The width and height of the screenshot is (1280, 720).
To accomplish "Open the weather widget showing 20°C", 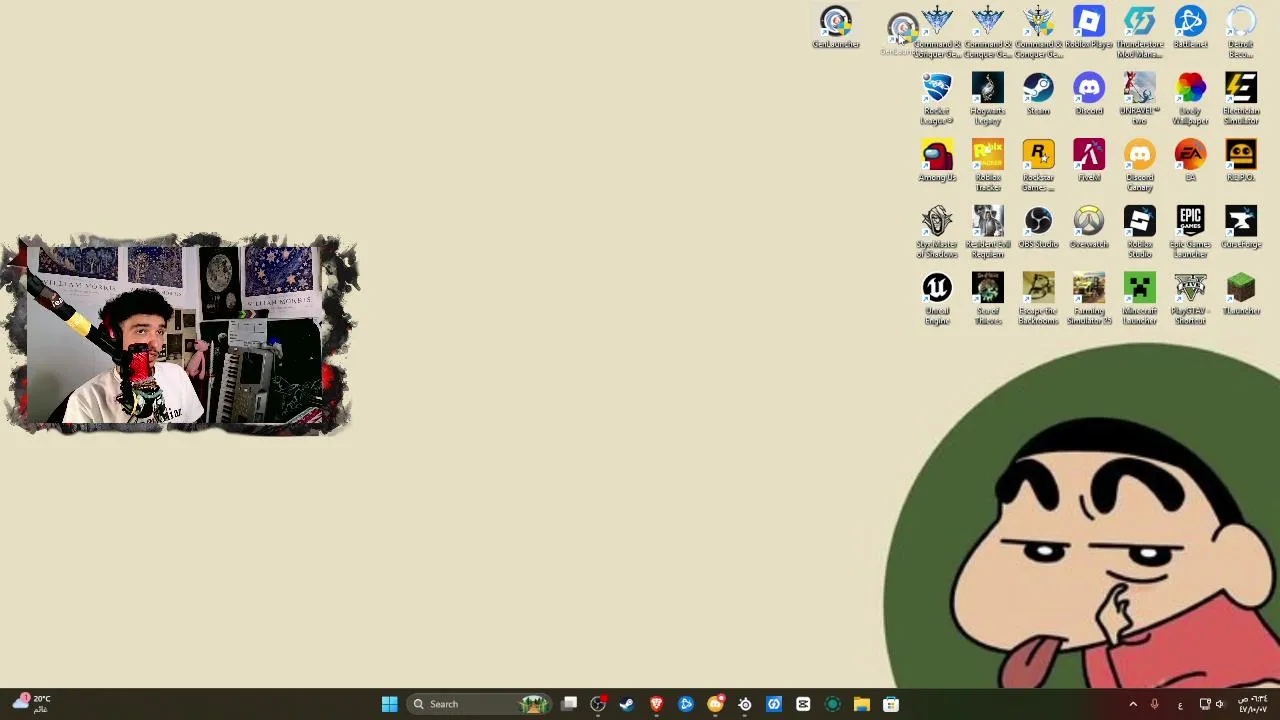I will tap(30, 703).
